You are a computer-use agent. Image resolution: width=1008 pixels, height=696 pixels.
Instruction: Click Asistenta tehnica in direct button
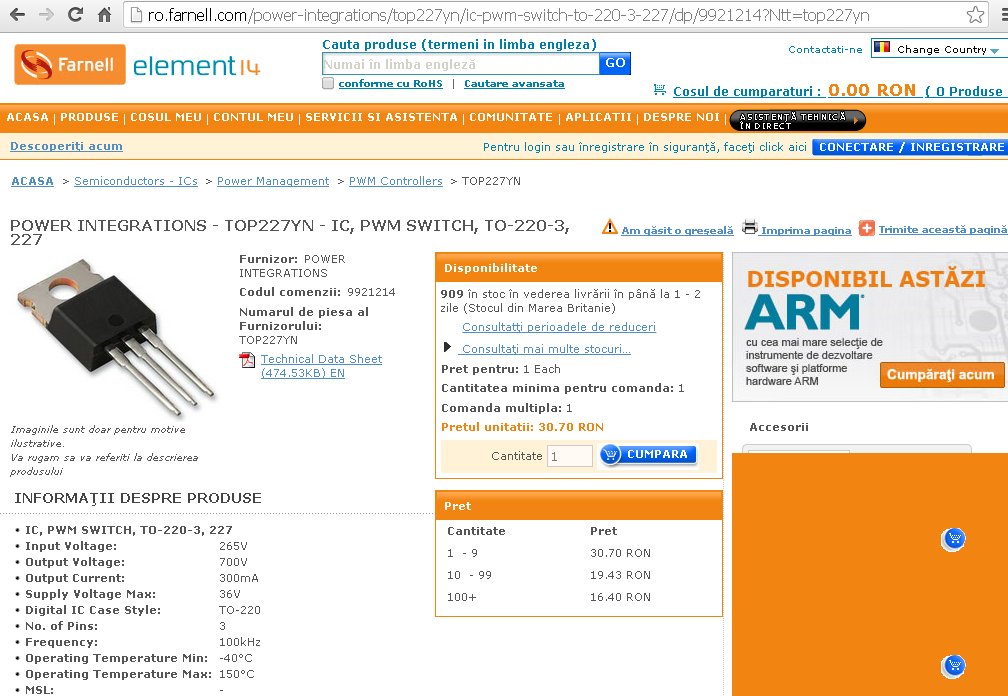click(798, 120)
